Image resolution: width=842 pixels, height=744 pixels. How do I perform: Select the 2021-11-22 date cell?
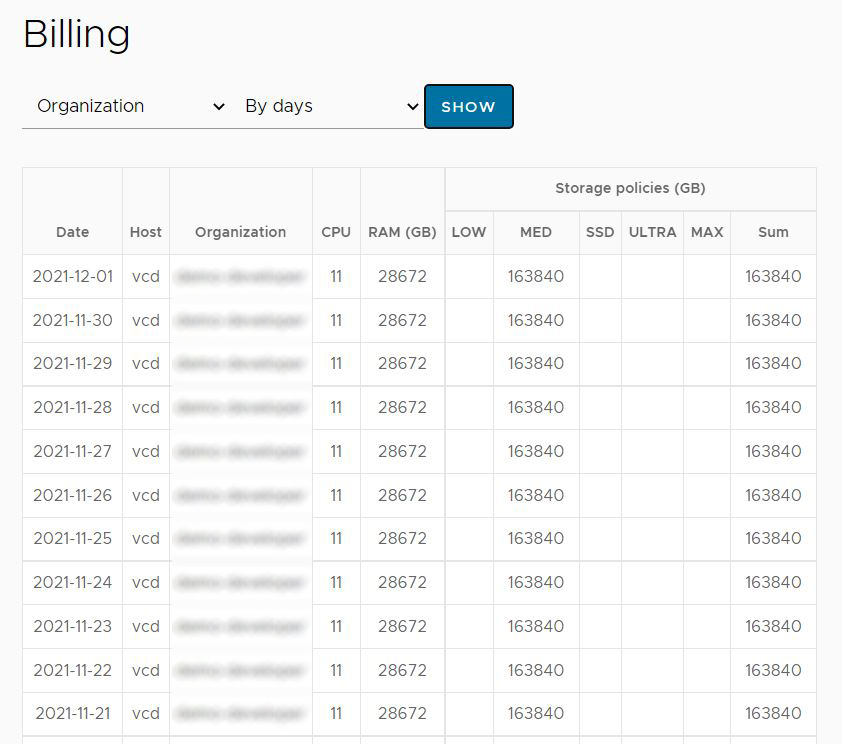pos(72,670)
